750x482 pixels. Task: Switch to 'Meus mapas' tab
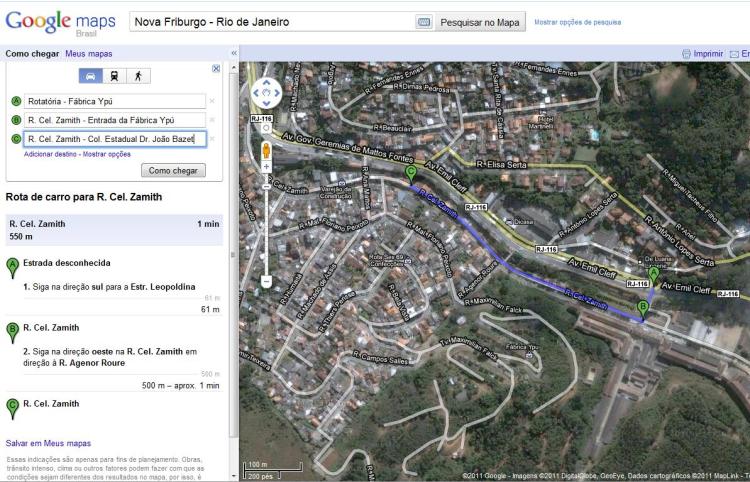(x=89, y=53)
